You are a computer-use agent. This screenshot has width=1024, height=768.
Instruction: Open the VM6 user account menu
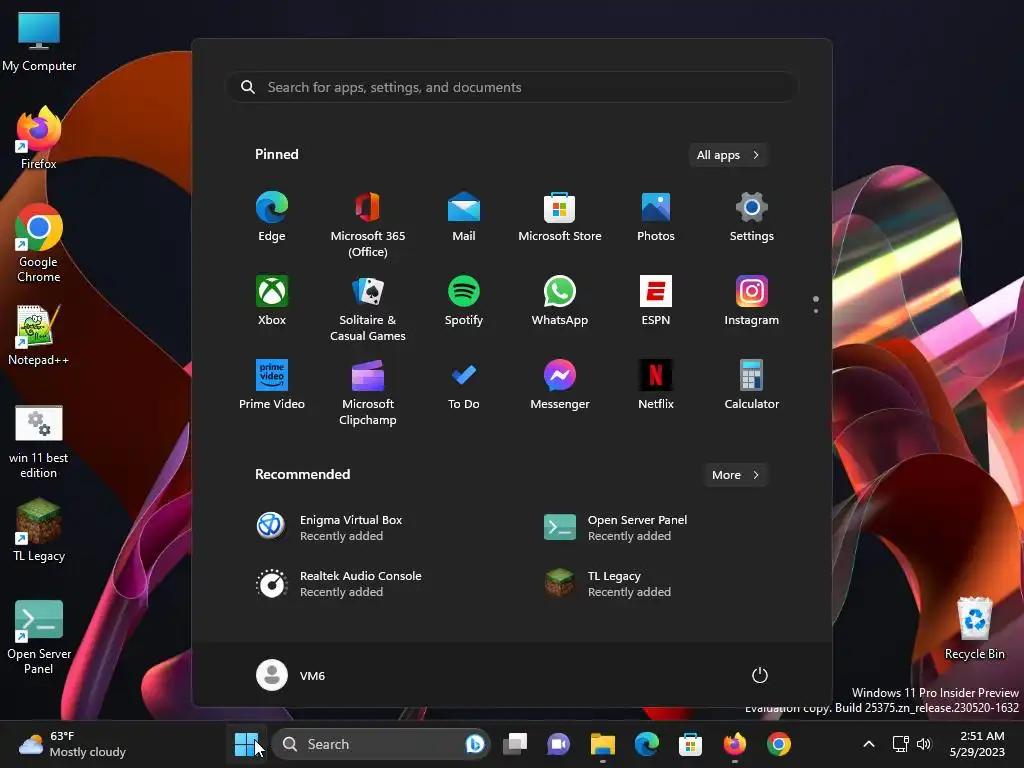291,675
